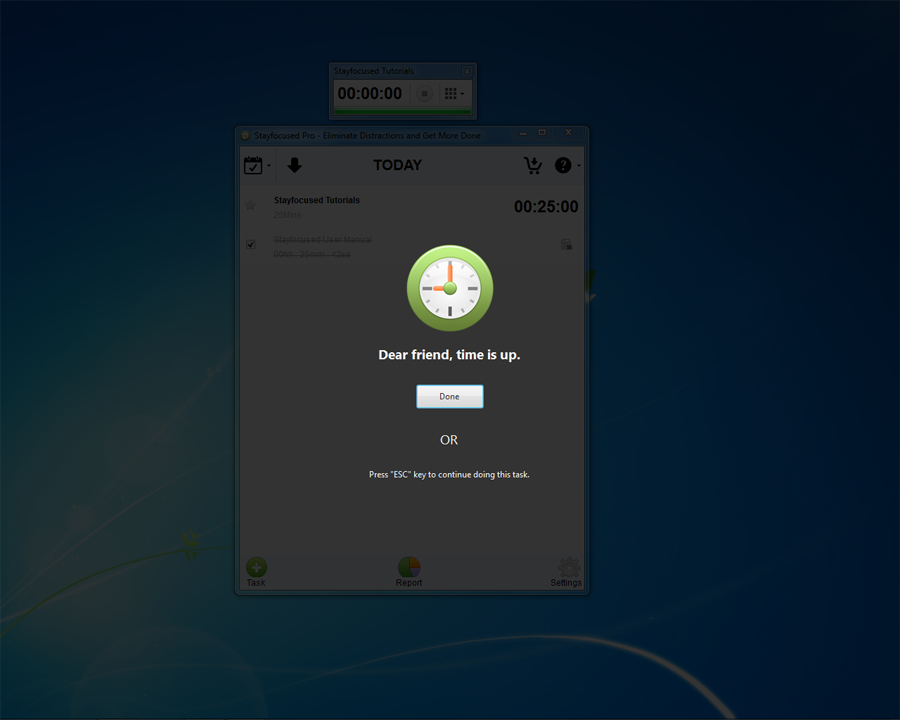This screenshot has width=900, height=720.
Task: Toggle the star next to Stayfocused Tutorials
Action: pyautogui.click(x=250, y=206)
